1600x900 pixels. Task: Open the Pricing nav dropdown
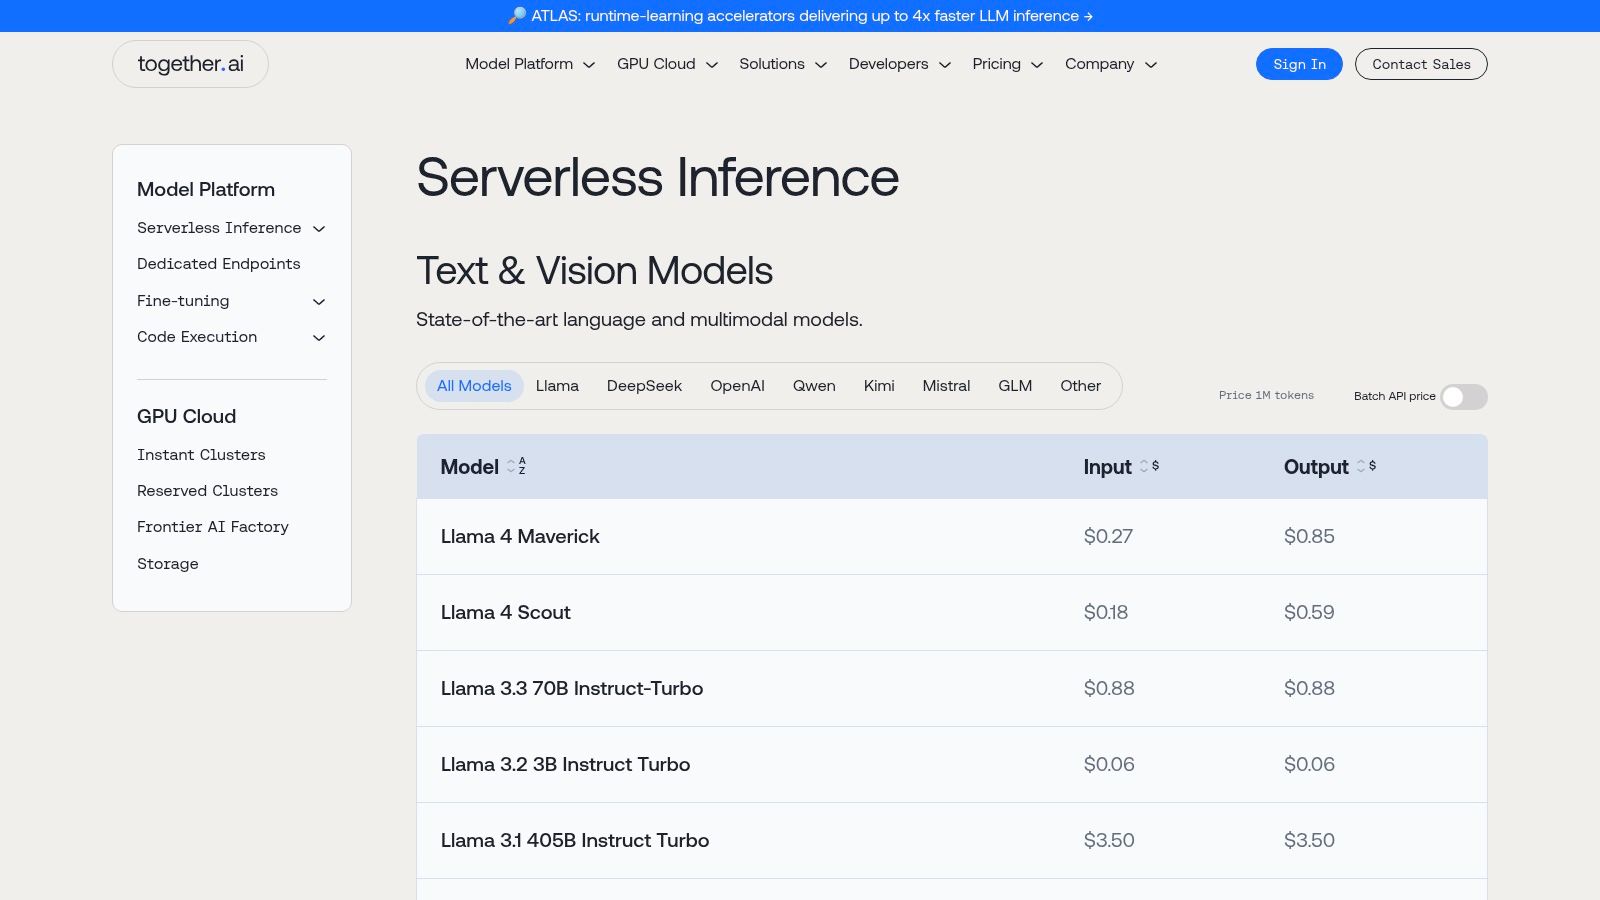click(1007, 64)
